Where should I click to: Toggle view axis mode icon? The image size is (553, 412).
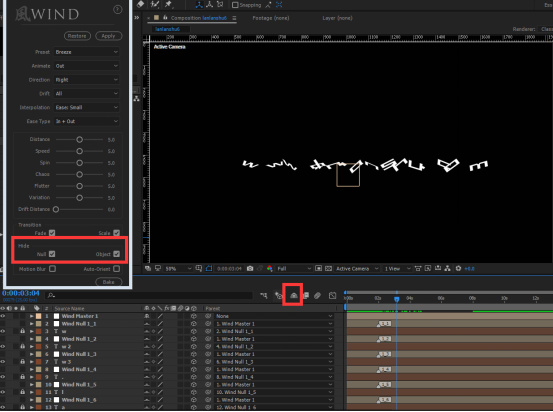tap(220, 5)
